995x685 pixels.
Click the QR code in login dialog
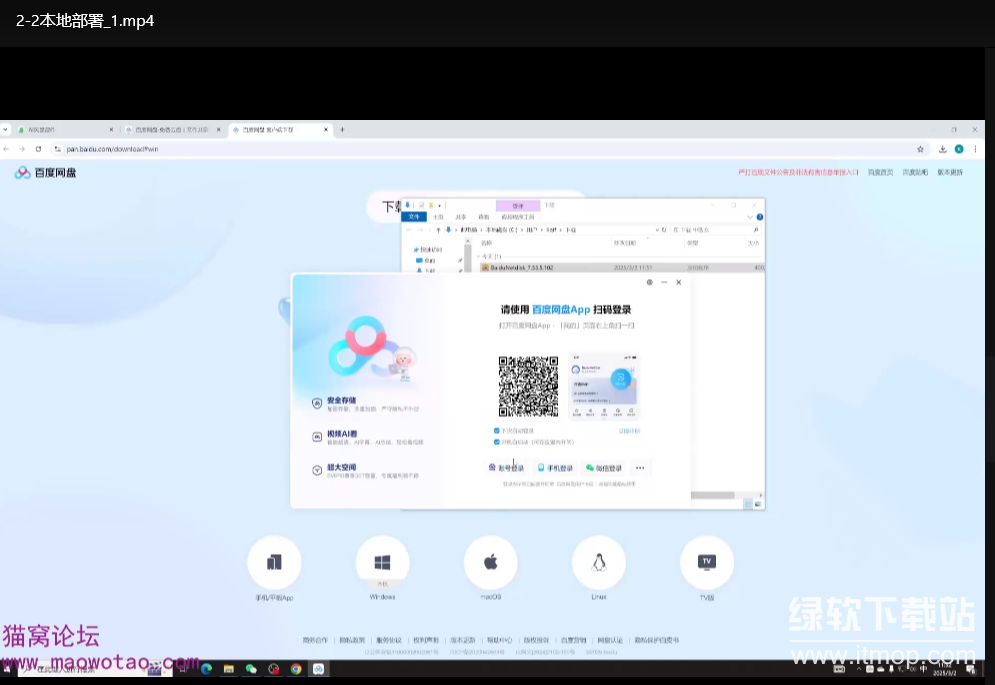pos(528,386)
